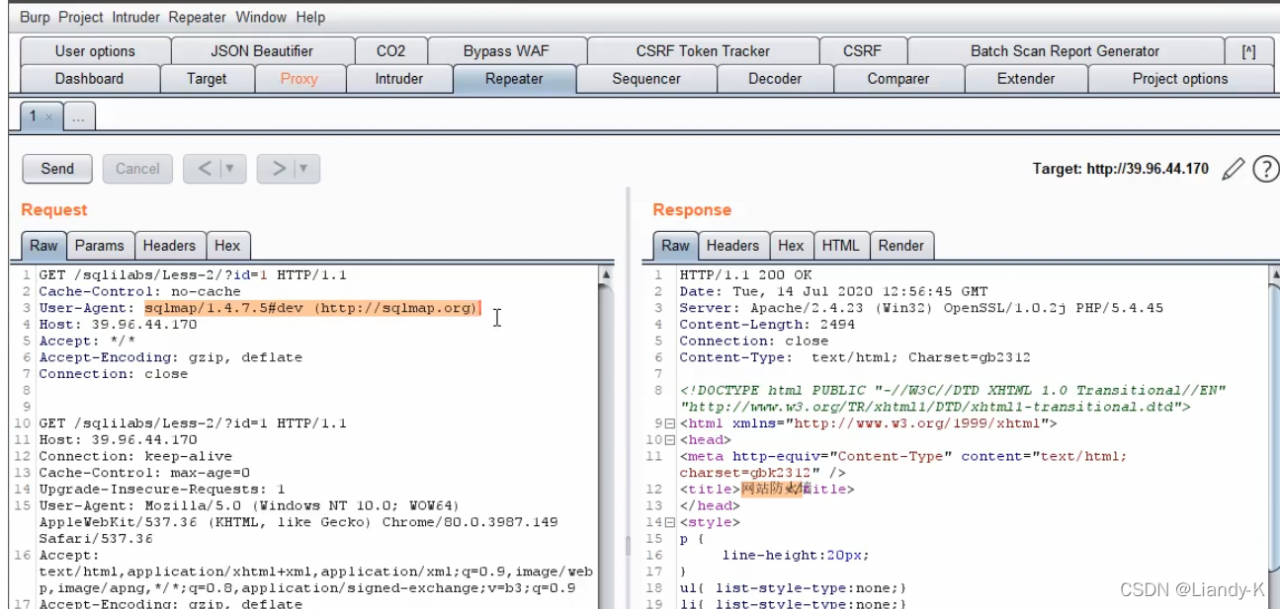This screenshot has width=1280, height=609.
Task: Select the Repeater tool tab
Action: click(514, 79)
